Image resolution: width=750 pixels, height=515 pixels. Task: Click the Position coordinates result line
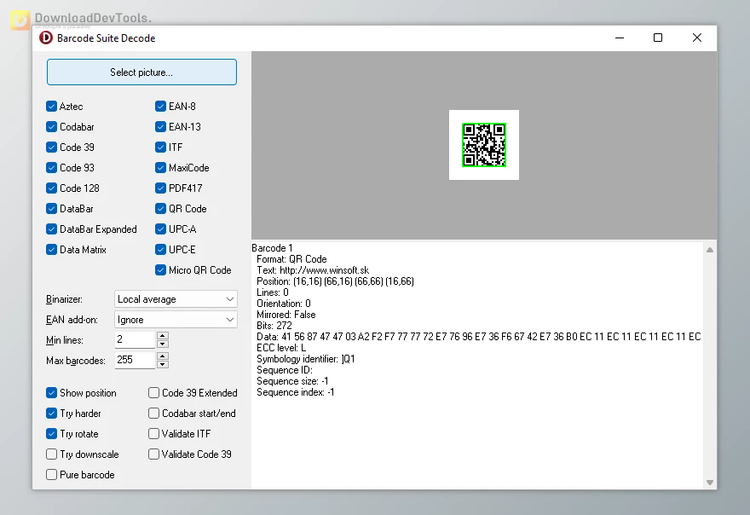335,281
